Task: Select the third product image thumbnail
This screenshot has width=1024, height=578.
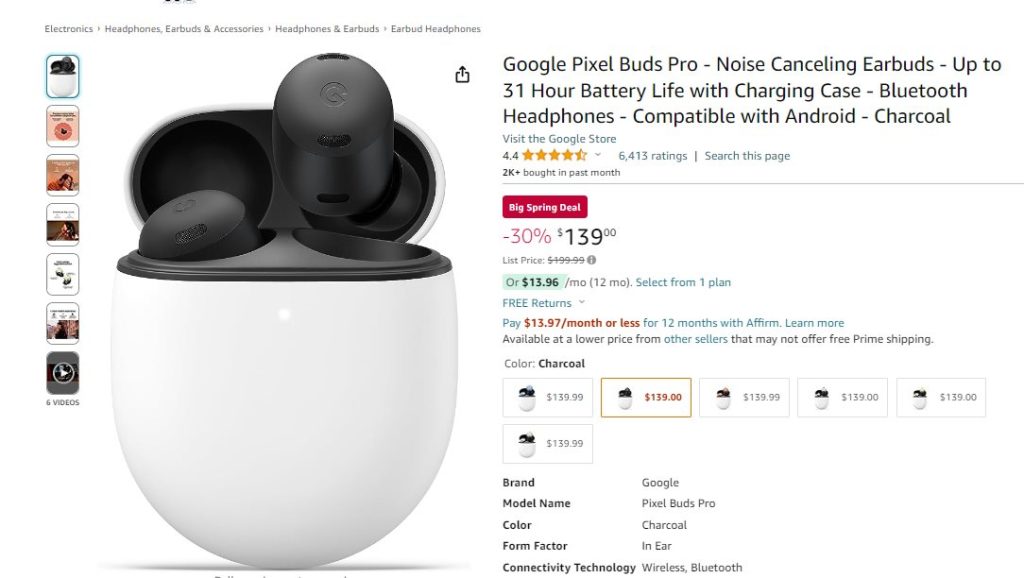Action: click(63, 176)
